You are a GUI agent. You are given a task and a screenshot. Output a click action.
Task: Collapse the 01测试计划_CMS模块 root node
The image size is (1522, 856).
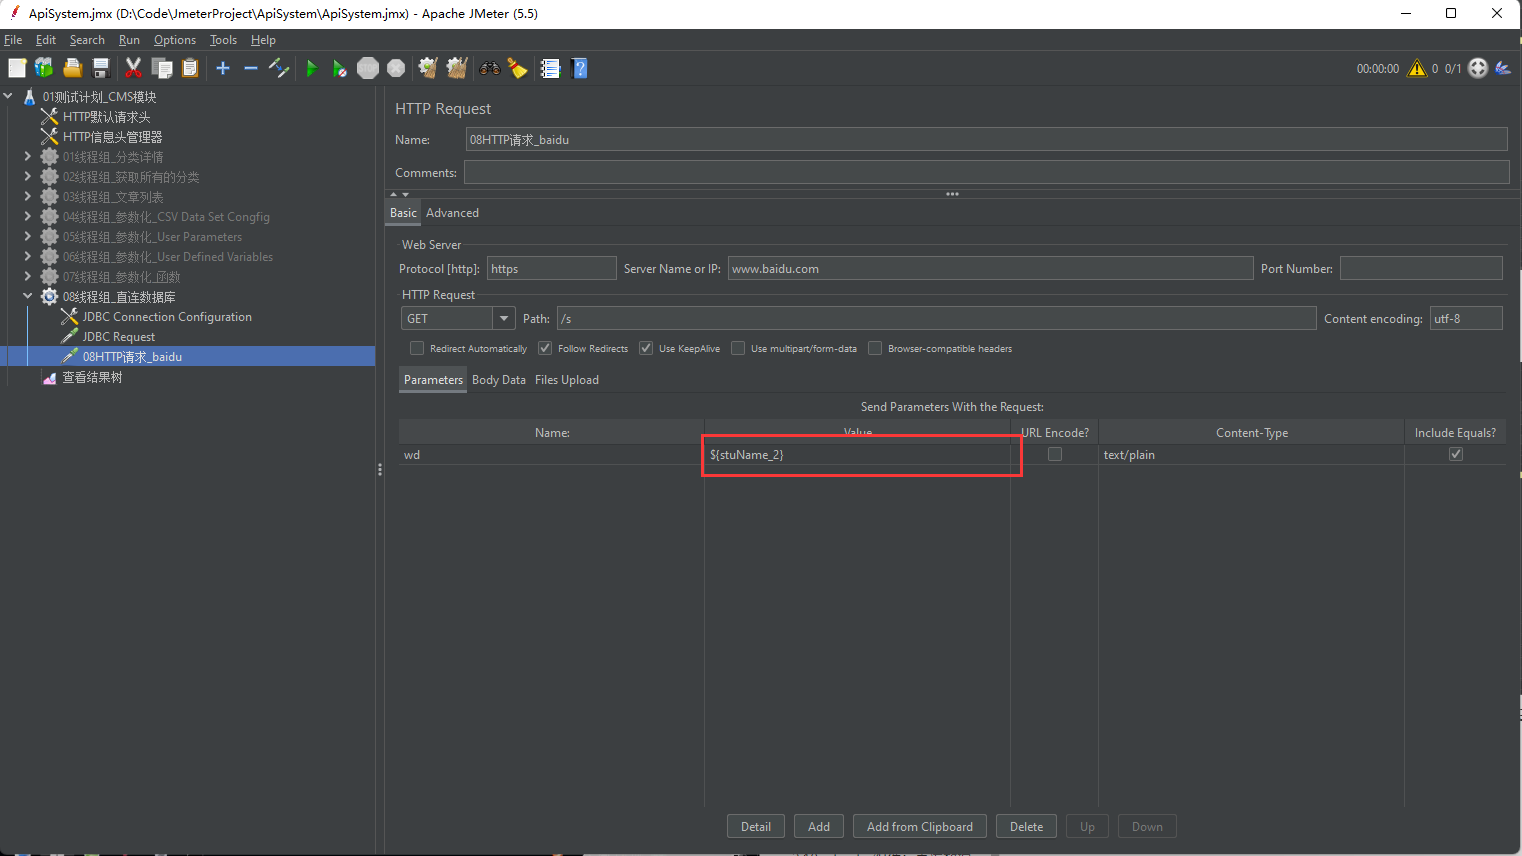[x=8, y=96]
